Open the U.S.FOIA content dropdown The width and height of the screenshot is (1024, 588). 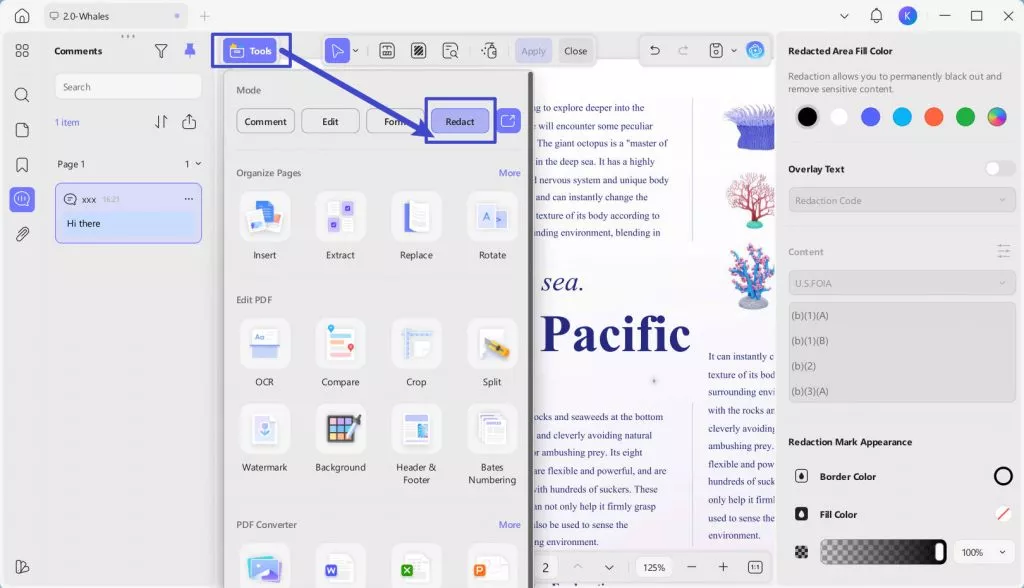click(x=901, y=283)
